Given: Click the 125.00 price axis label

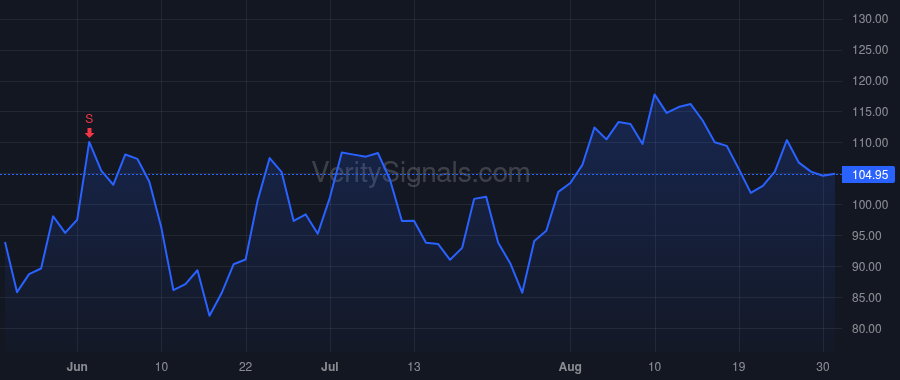Looking at the screenshot, I should point(870,51).
